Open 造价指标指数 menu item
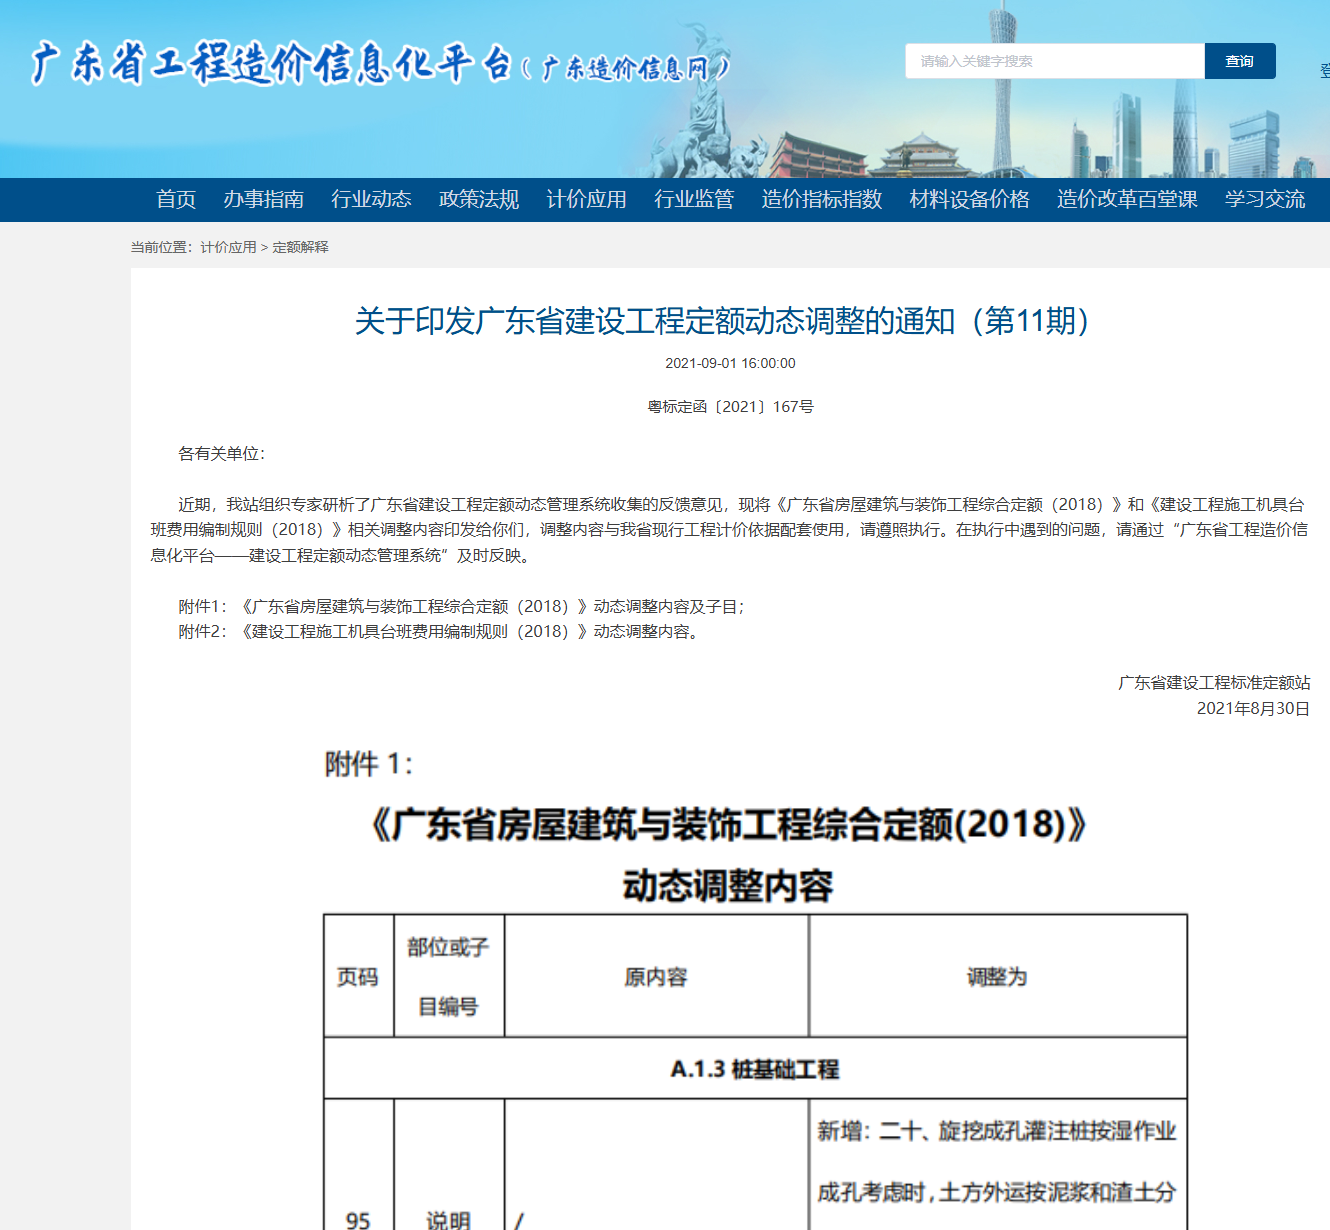 pyautogui.click(x=822, y=199)
